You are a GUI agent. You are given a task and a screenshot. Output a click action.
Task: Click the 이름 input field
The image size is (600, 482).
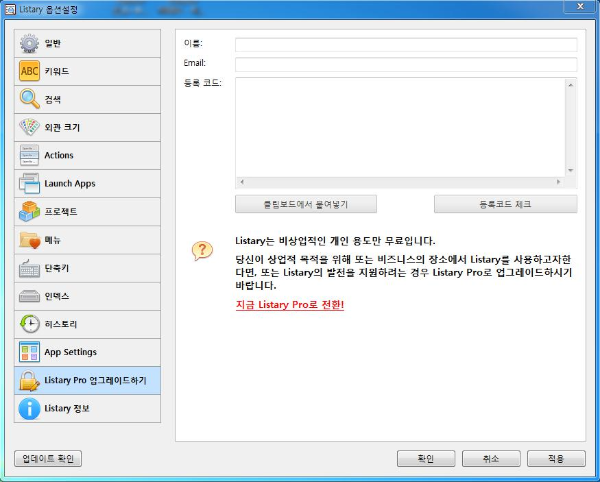coord(406,45)
